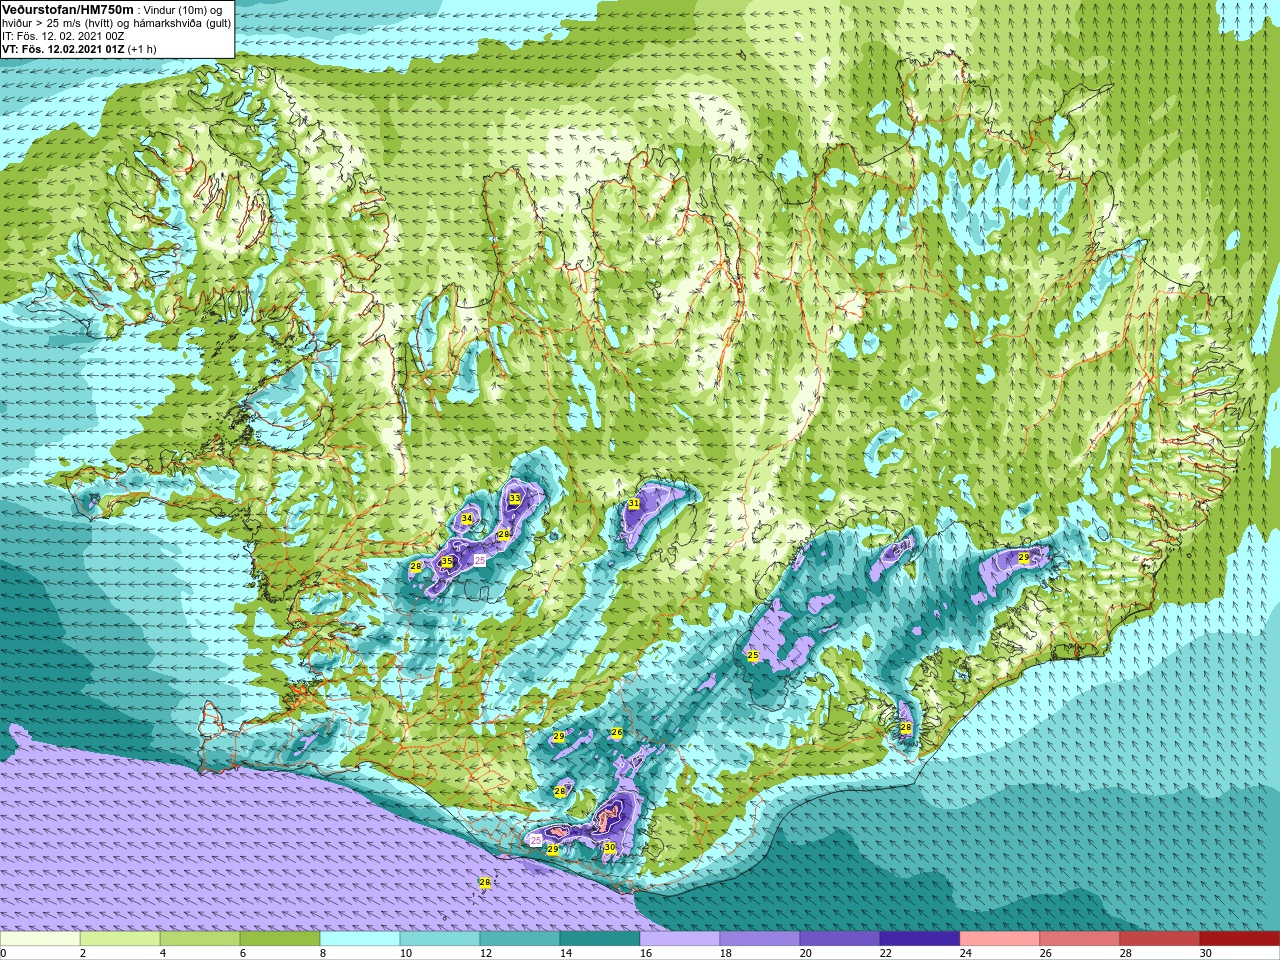
Task: Click the legend scale number 30
Action: (x=1206, y=953)
